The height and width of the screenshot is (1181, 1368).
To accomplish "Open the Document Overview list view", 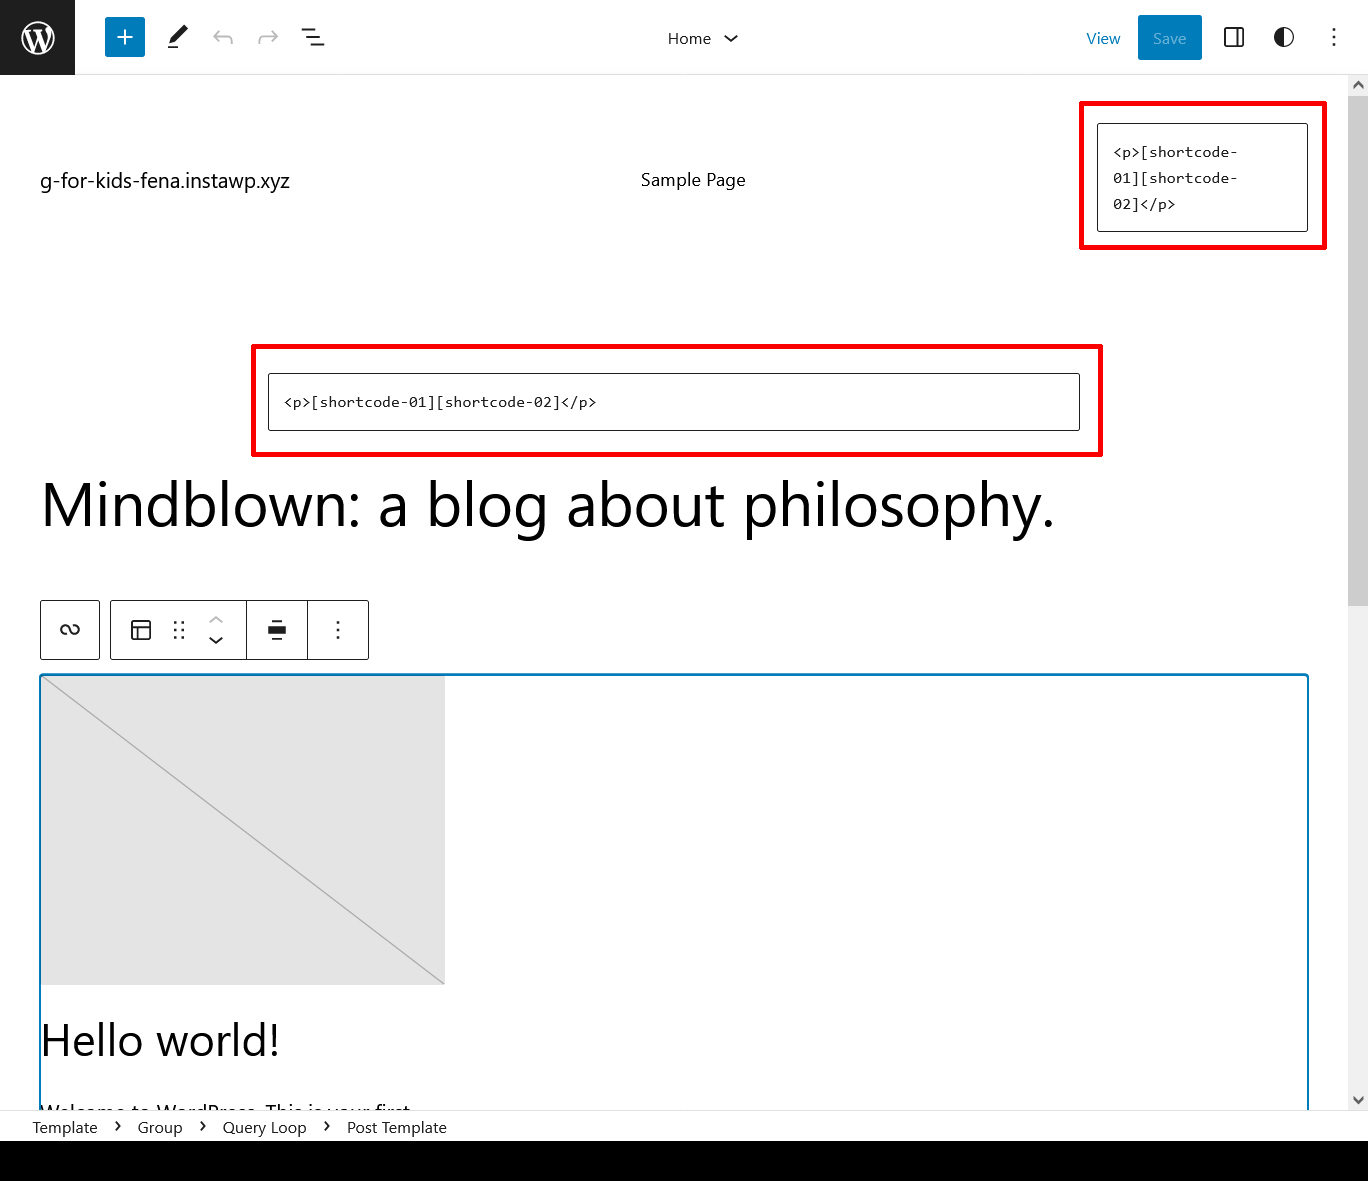I will click(x=313, y=37).
